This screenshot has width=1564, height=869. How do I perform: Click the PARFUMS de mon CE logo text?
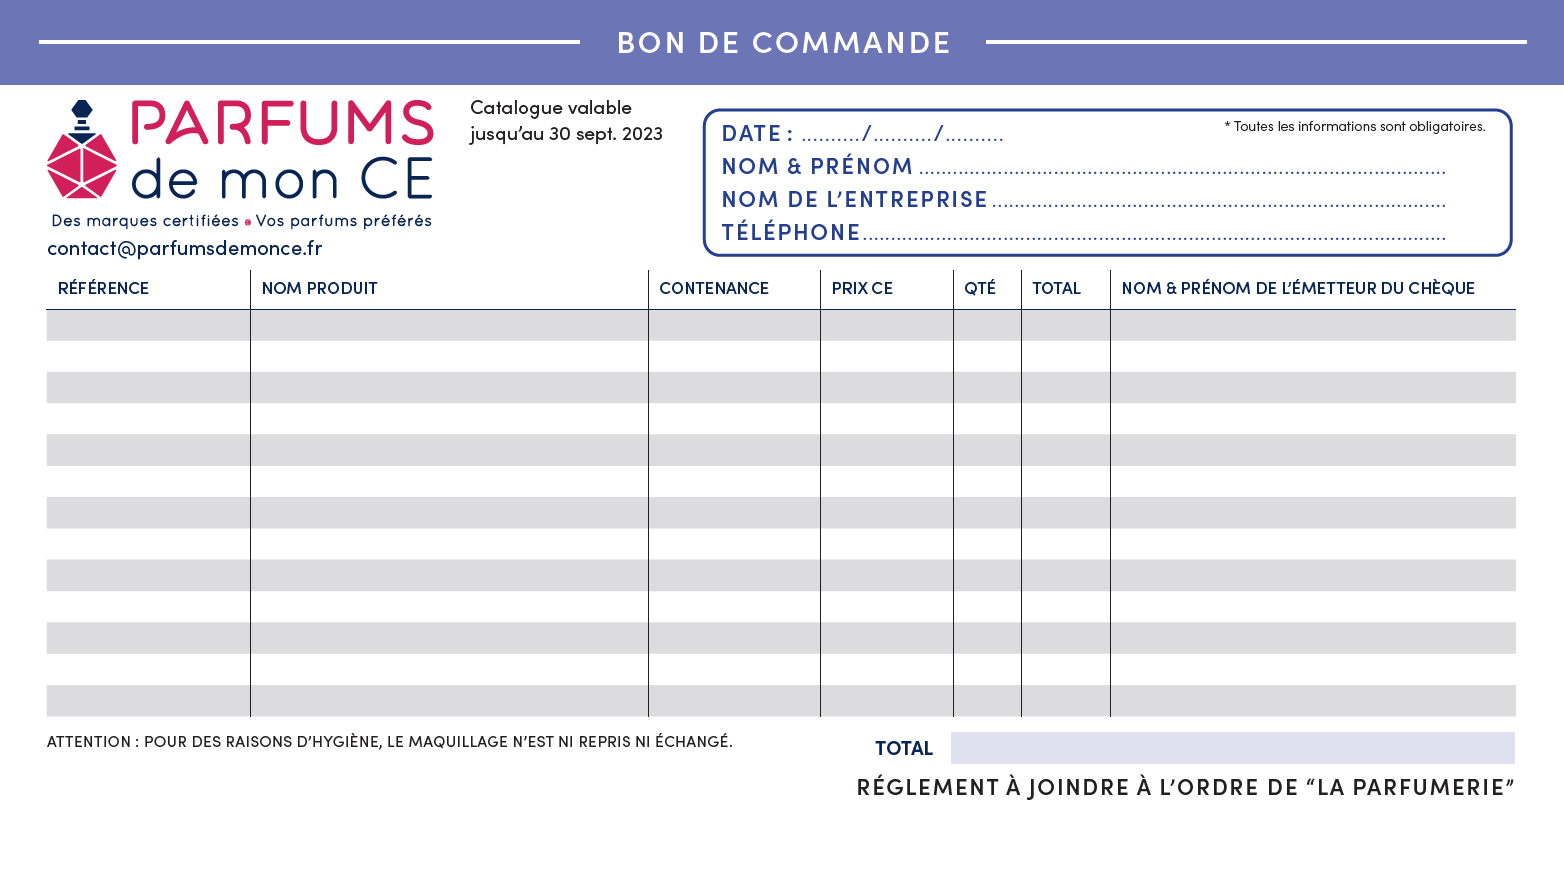[283, 150]
